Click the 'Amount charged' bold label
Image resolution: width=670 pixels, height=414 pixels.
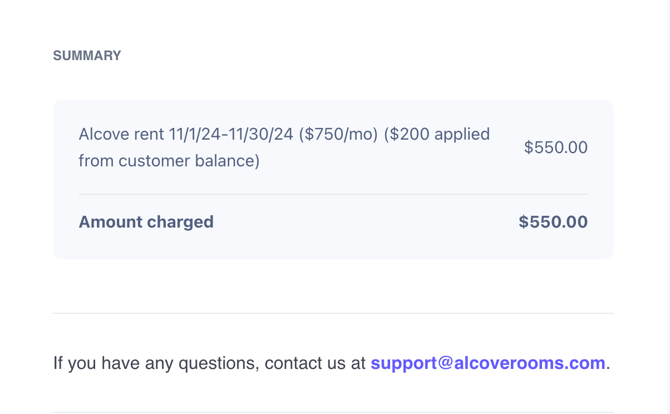click(146, 222)
